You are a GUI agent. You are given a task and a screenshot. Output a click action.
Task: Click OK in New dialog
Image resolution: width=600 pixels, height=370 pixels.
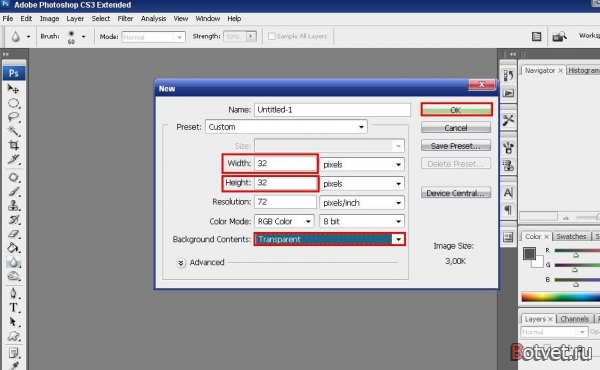click(456, 110)
